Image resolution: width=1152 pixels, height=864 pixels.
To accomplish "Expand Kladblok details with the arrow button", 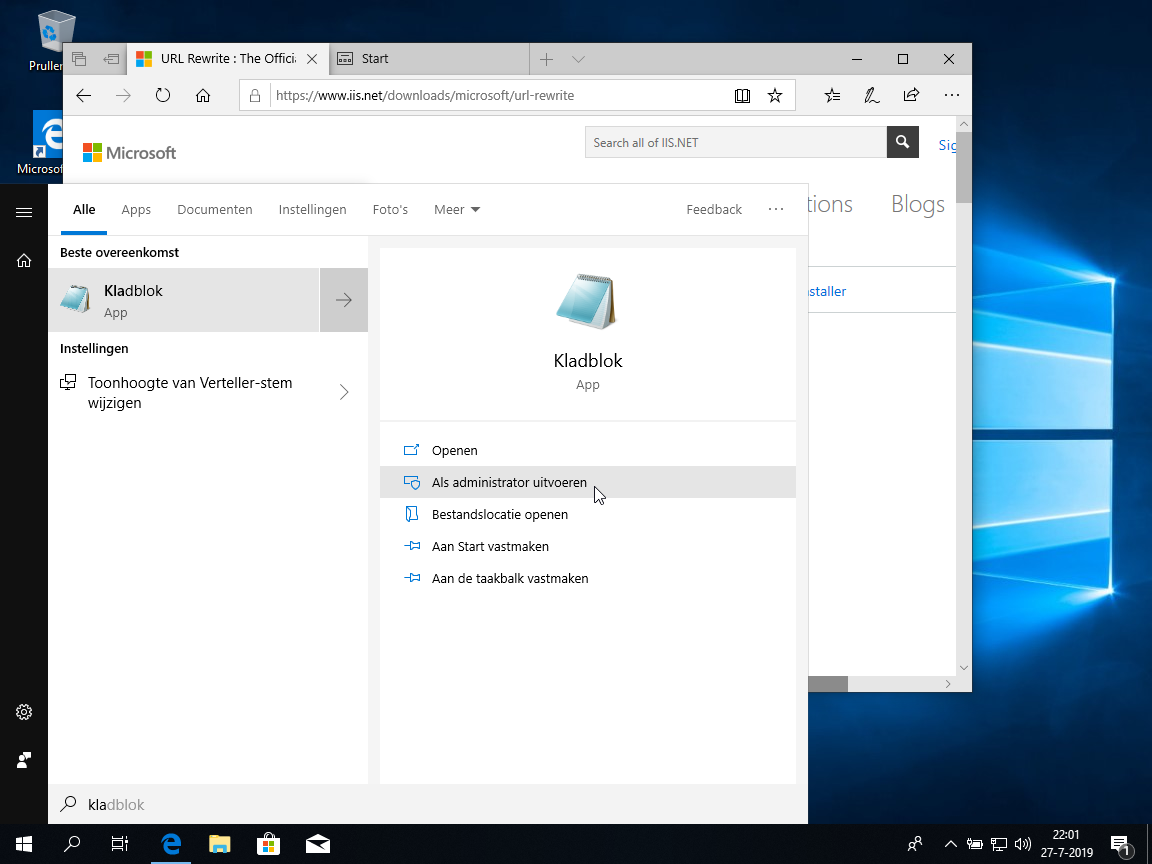I will pyautogui.click(x=344, y=300).
